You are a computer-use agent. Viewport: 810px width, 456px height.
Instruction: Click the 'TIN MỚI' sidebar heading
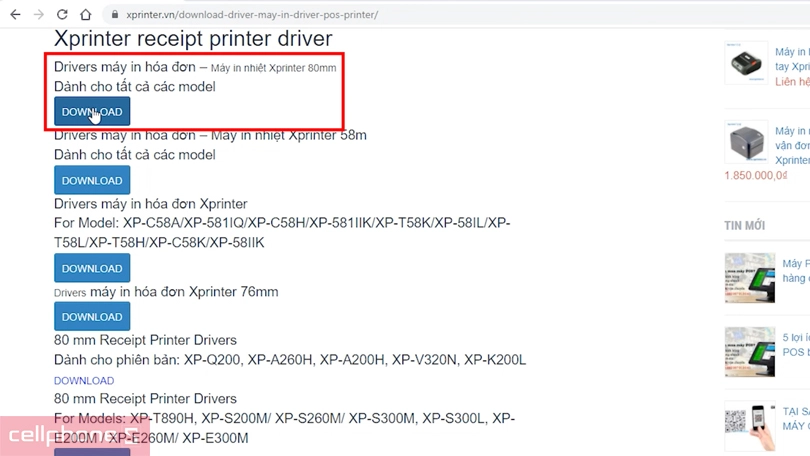(x=744, y=225)
